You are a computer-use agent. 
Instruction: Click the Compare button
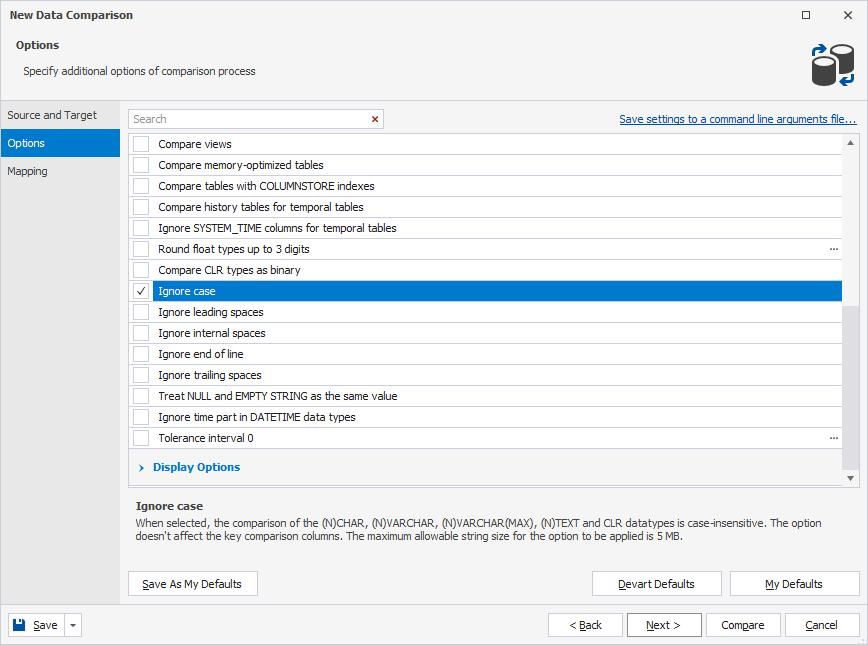click(x=743, y=625)
